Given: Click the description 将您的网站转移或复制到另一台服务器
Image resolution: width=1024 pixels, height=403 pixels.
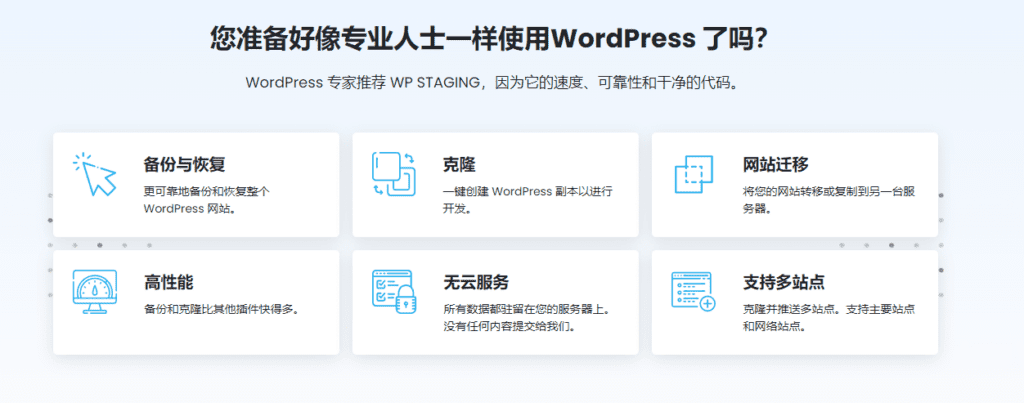Looking at the screenshot, I should [x=827, y=201].
